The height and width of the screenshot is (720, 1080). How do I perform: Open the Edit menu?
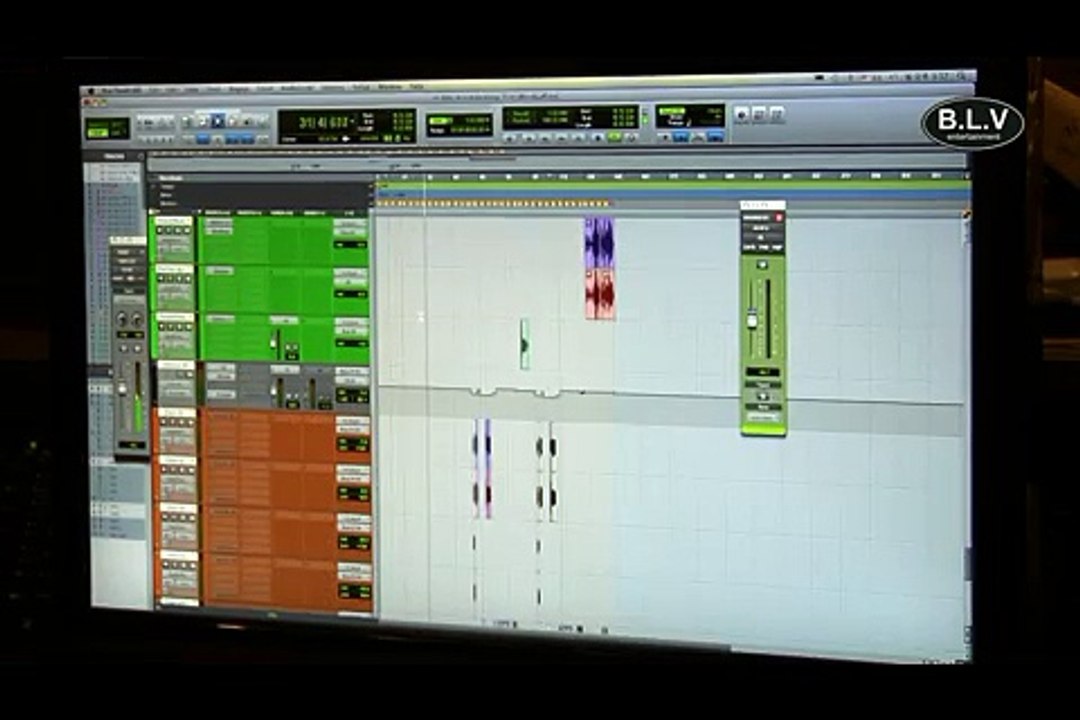pos(172,88)
